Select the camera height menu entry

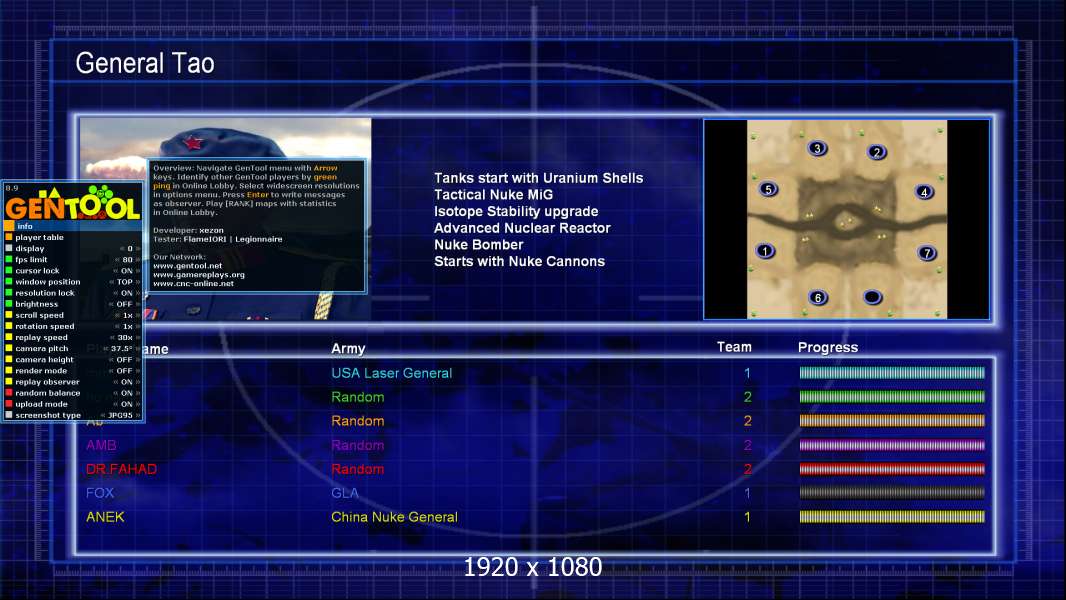click(73, 359)
